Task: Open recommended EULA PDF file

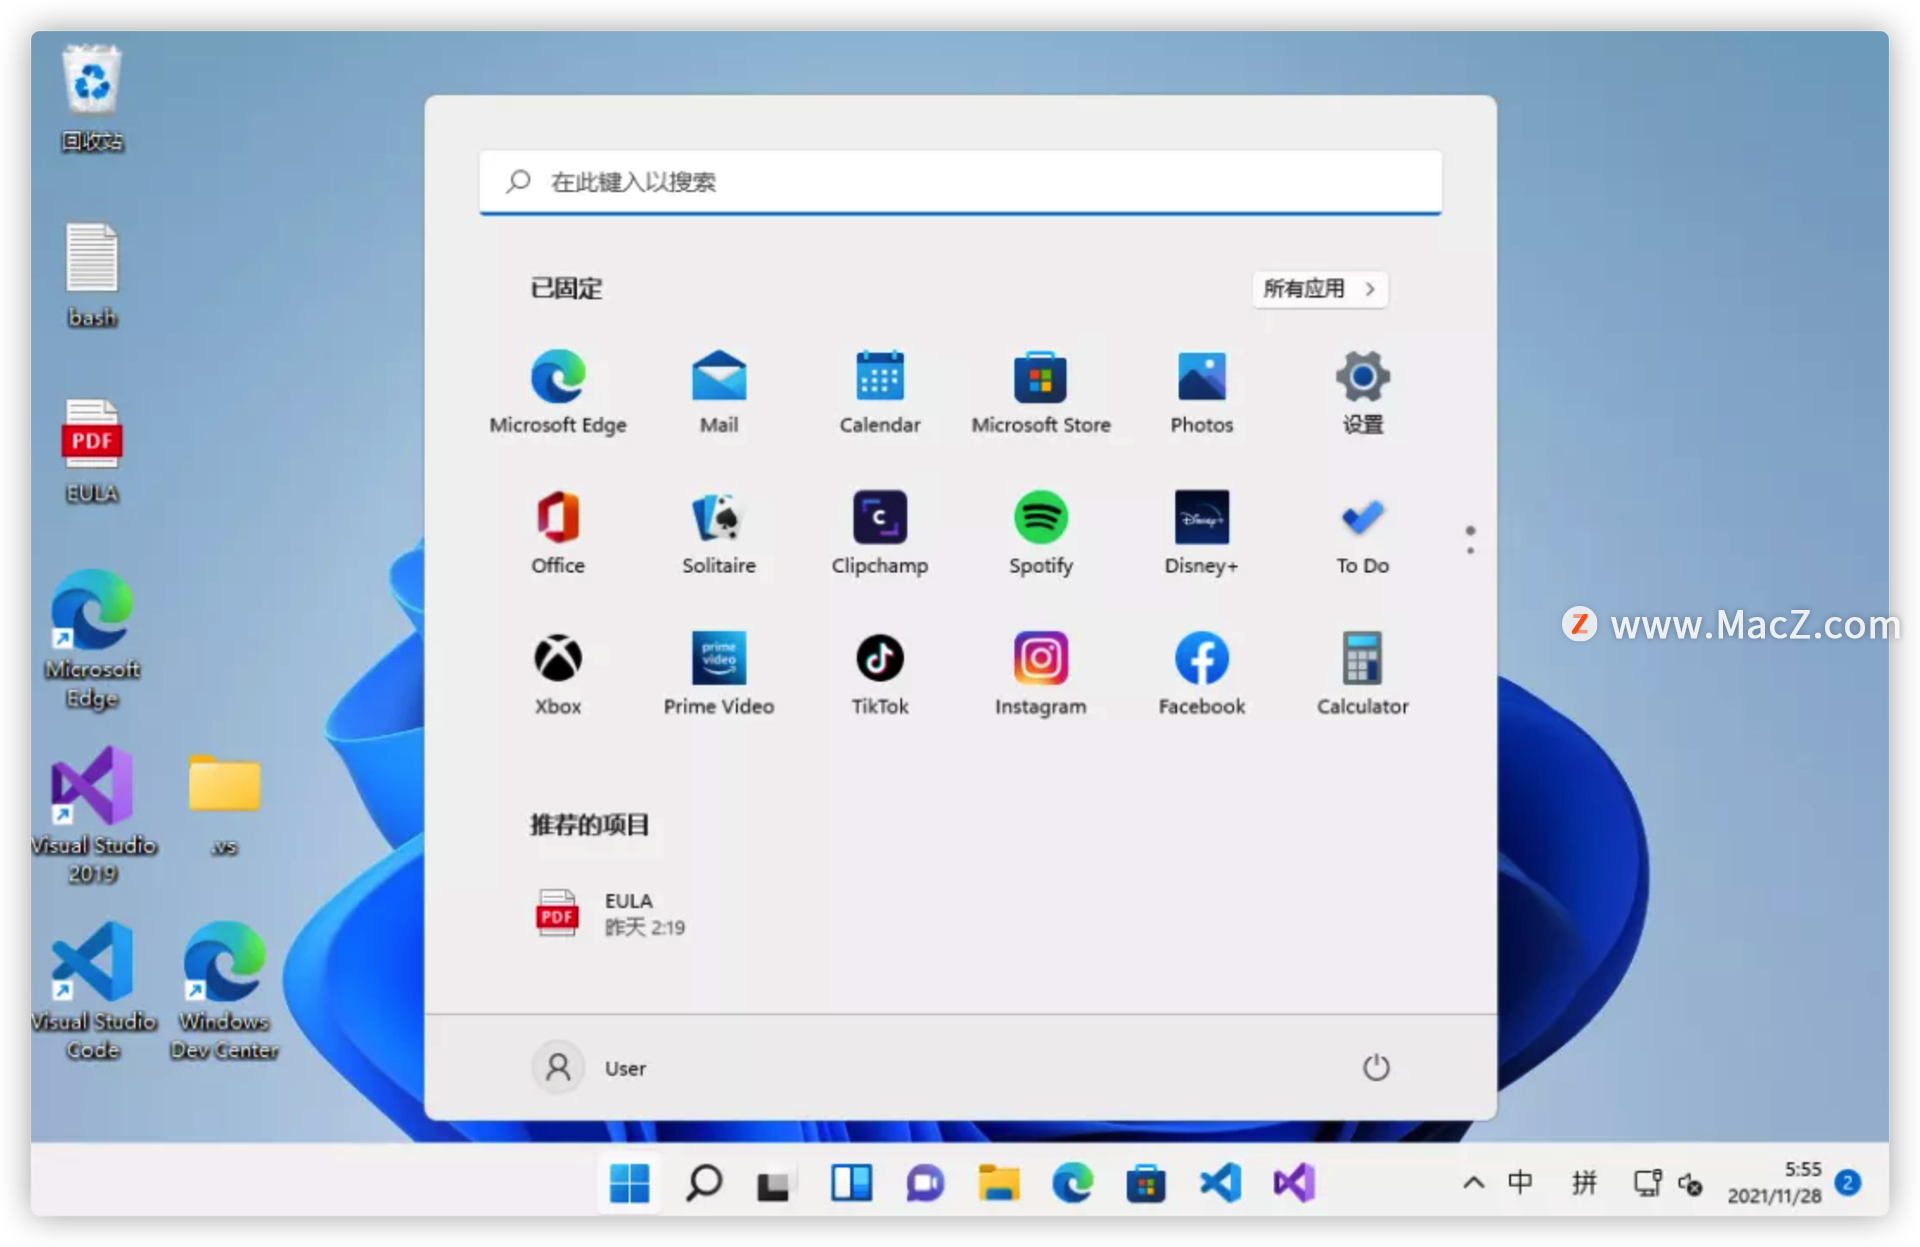Action: 611,913
